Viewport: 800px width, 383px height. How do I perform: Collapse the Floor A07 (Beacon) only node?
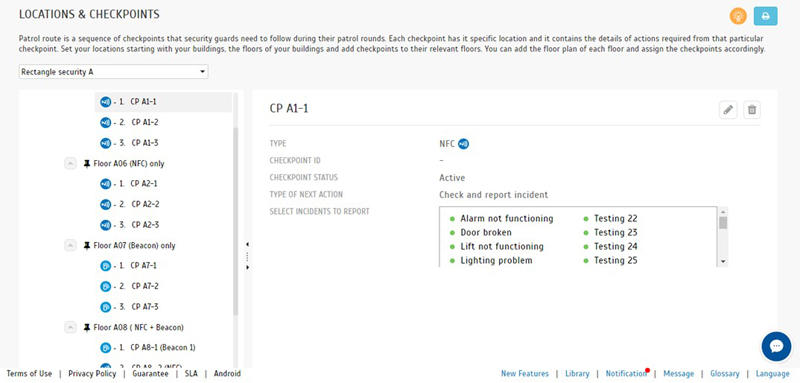(70, 245)
